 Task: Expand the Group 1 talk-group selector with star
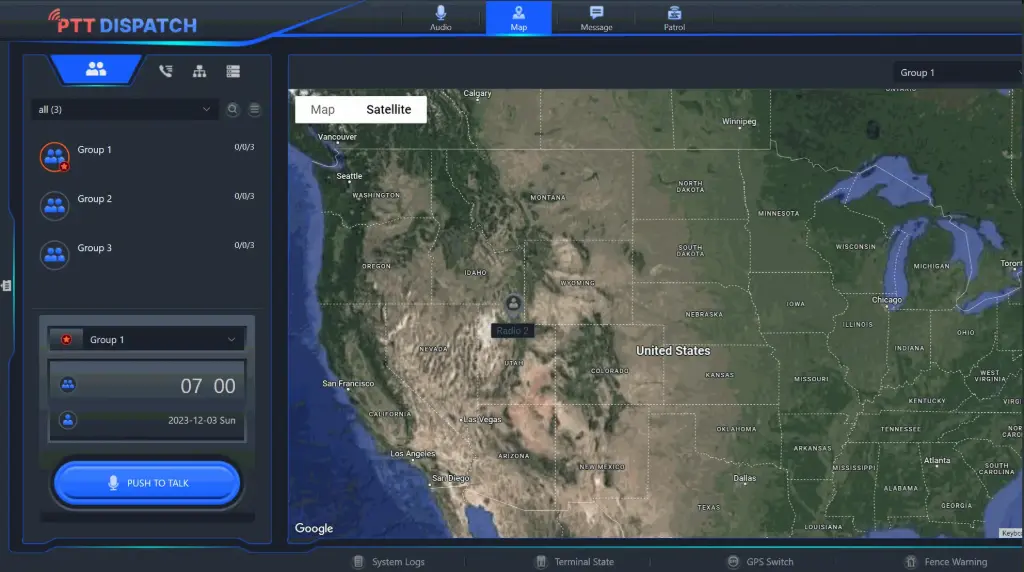[x=147, y=340]
